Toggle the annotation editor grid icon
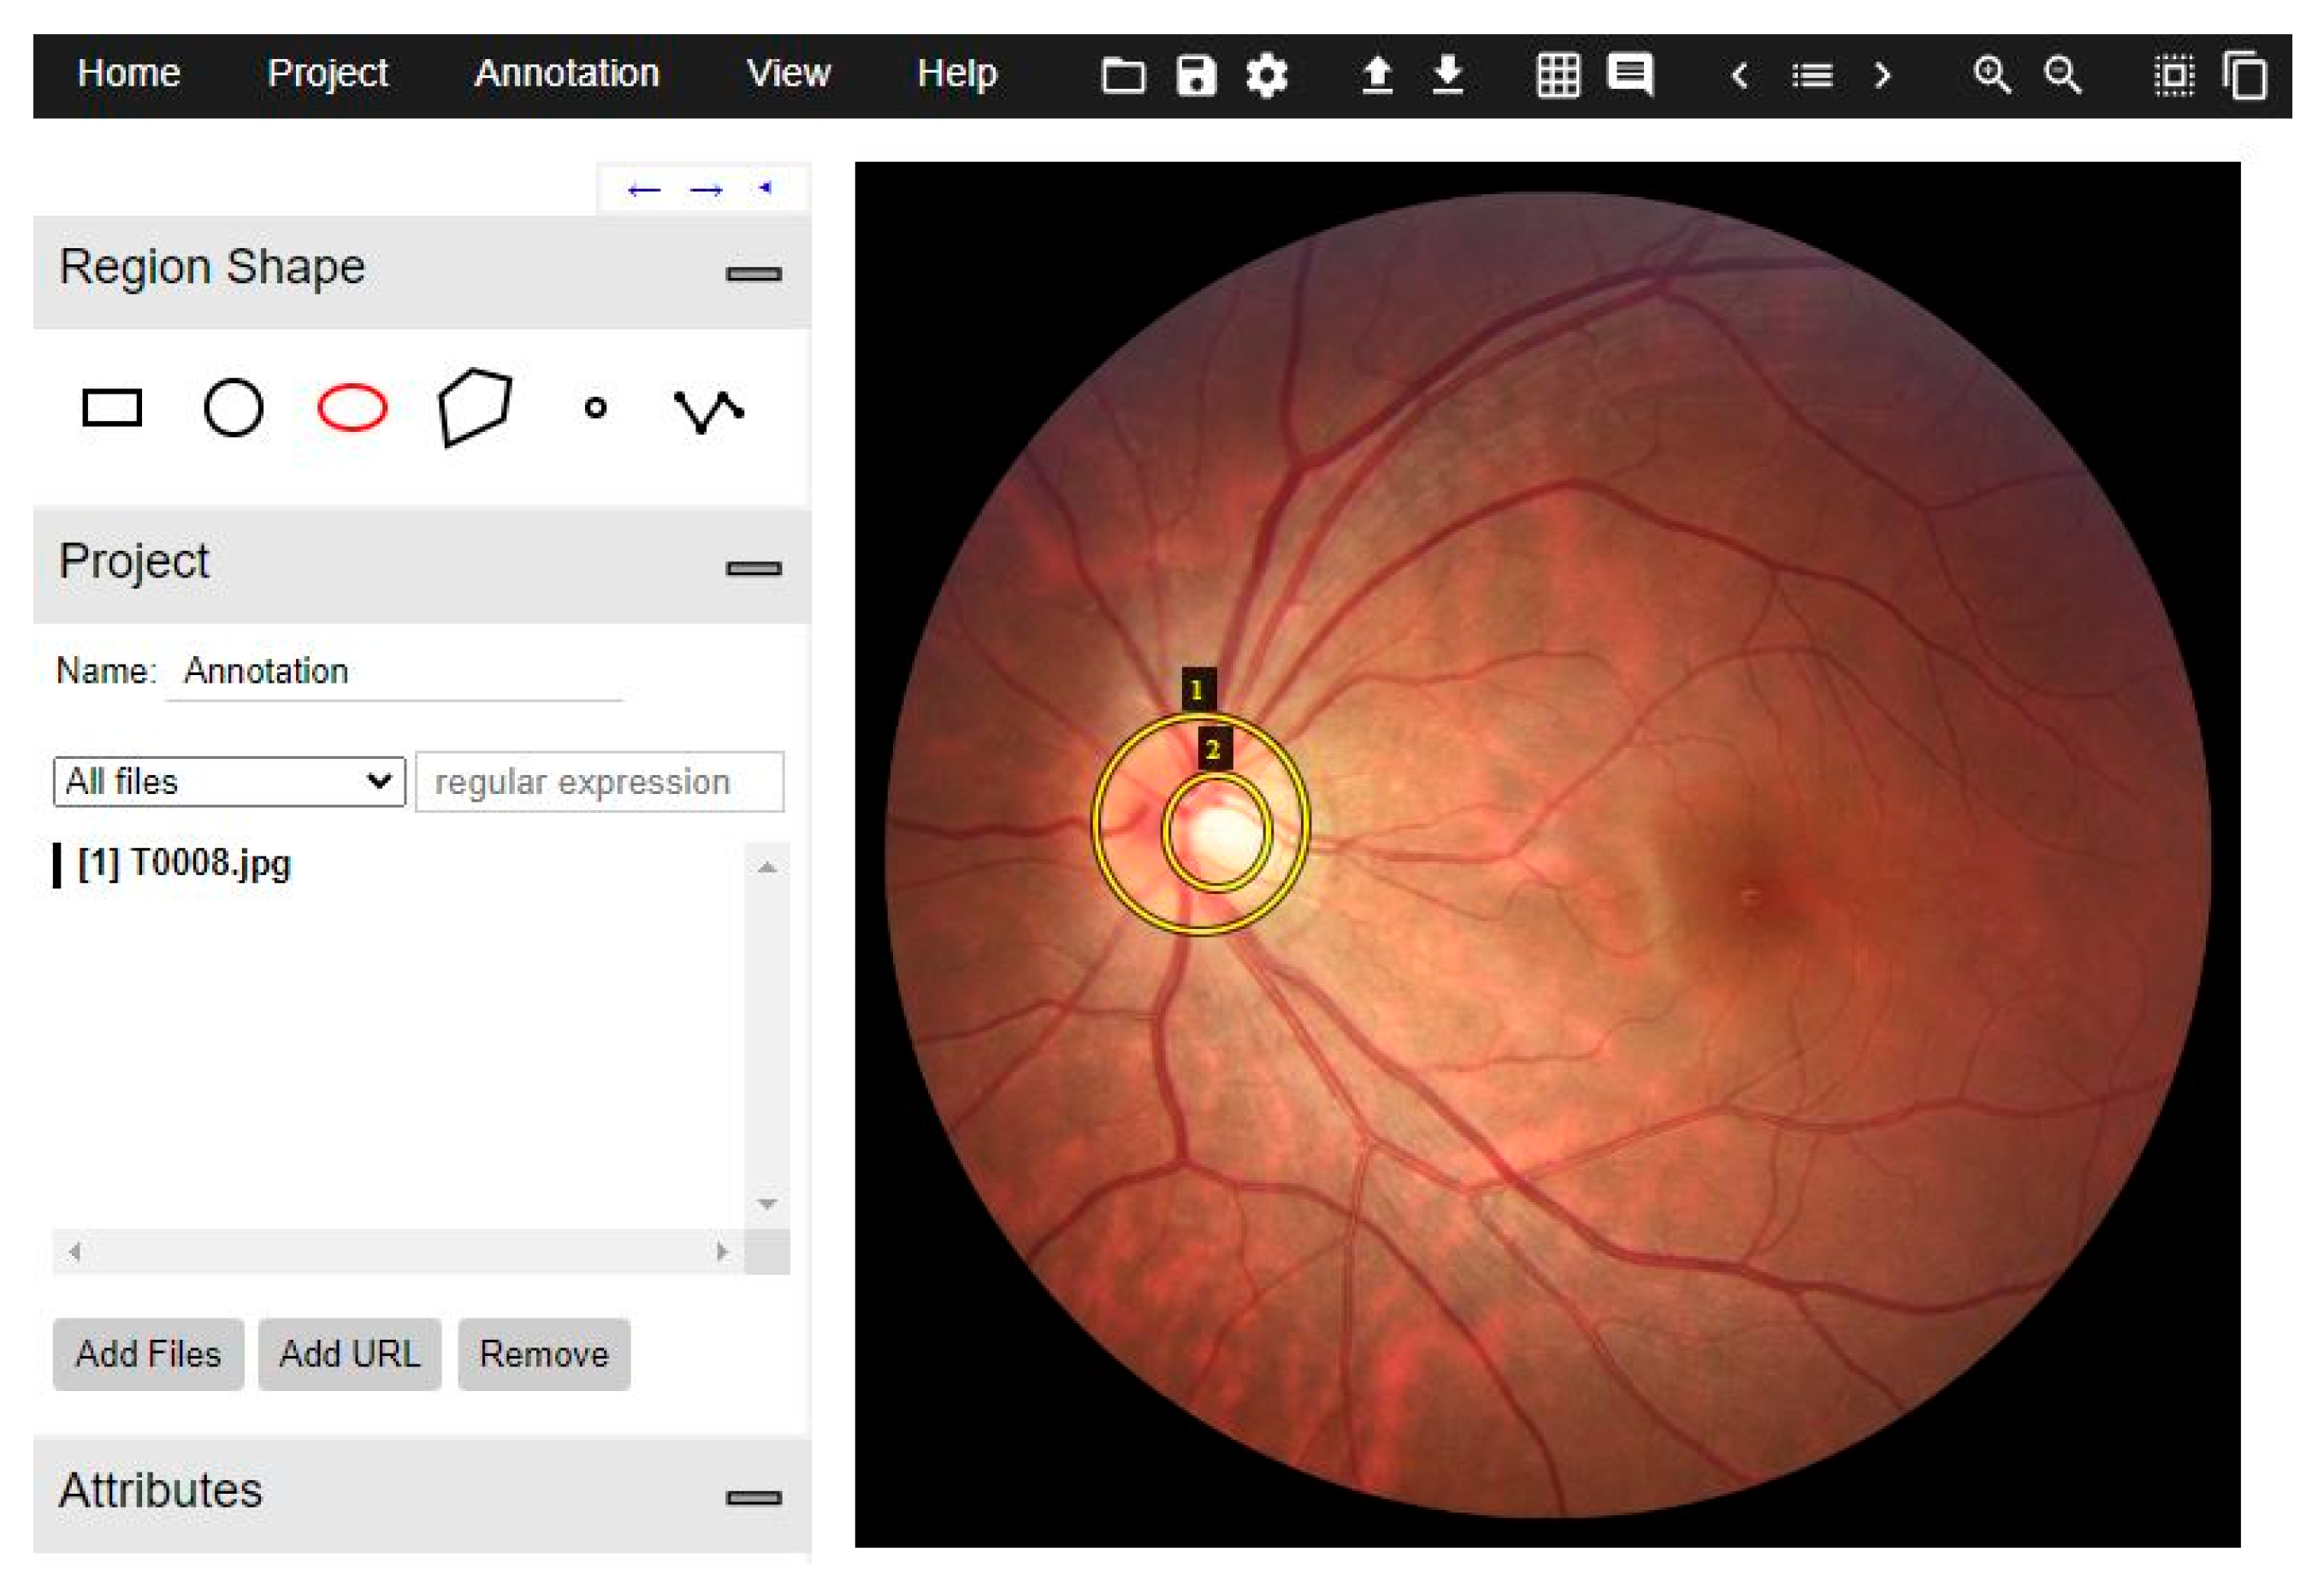 [1557, 75]
